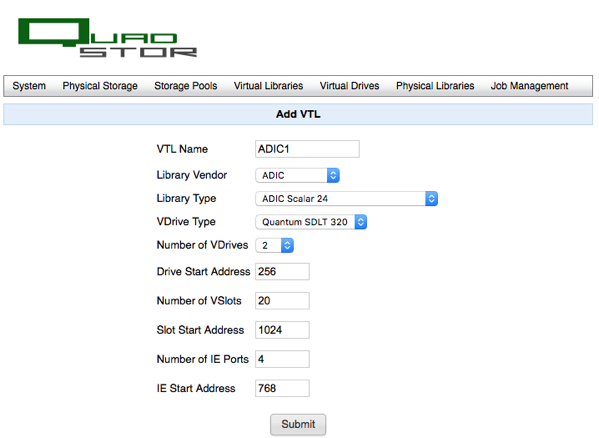This screenshot has width=599, height=438.
Task: Open Physical Libraries menu
Action: pos(435,86)
